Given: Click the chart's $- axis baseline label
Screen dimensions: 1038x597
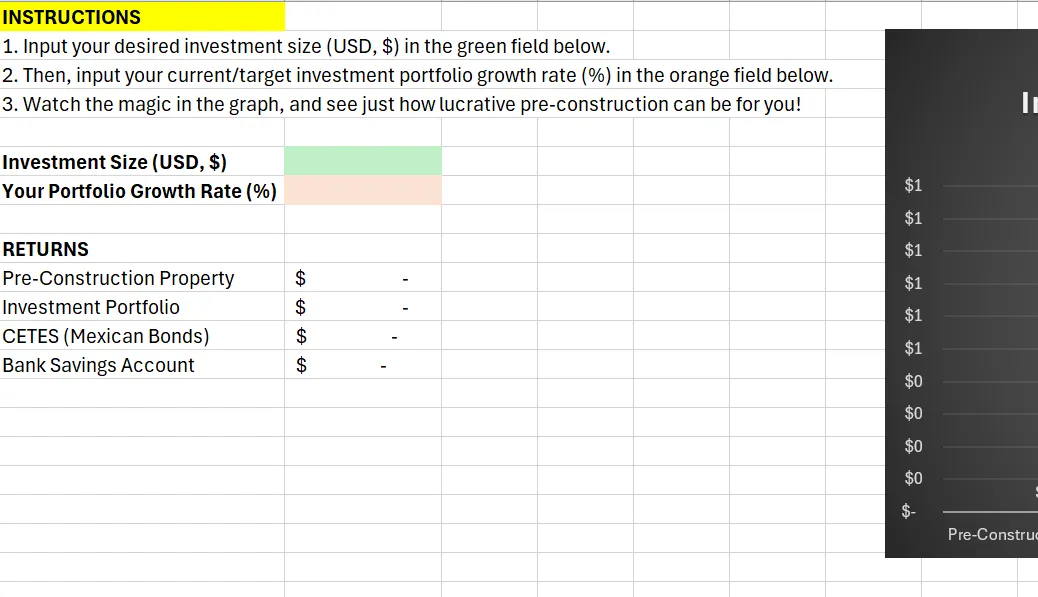Looking at the screenshot, I should point(908,511).
